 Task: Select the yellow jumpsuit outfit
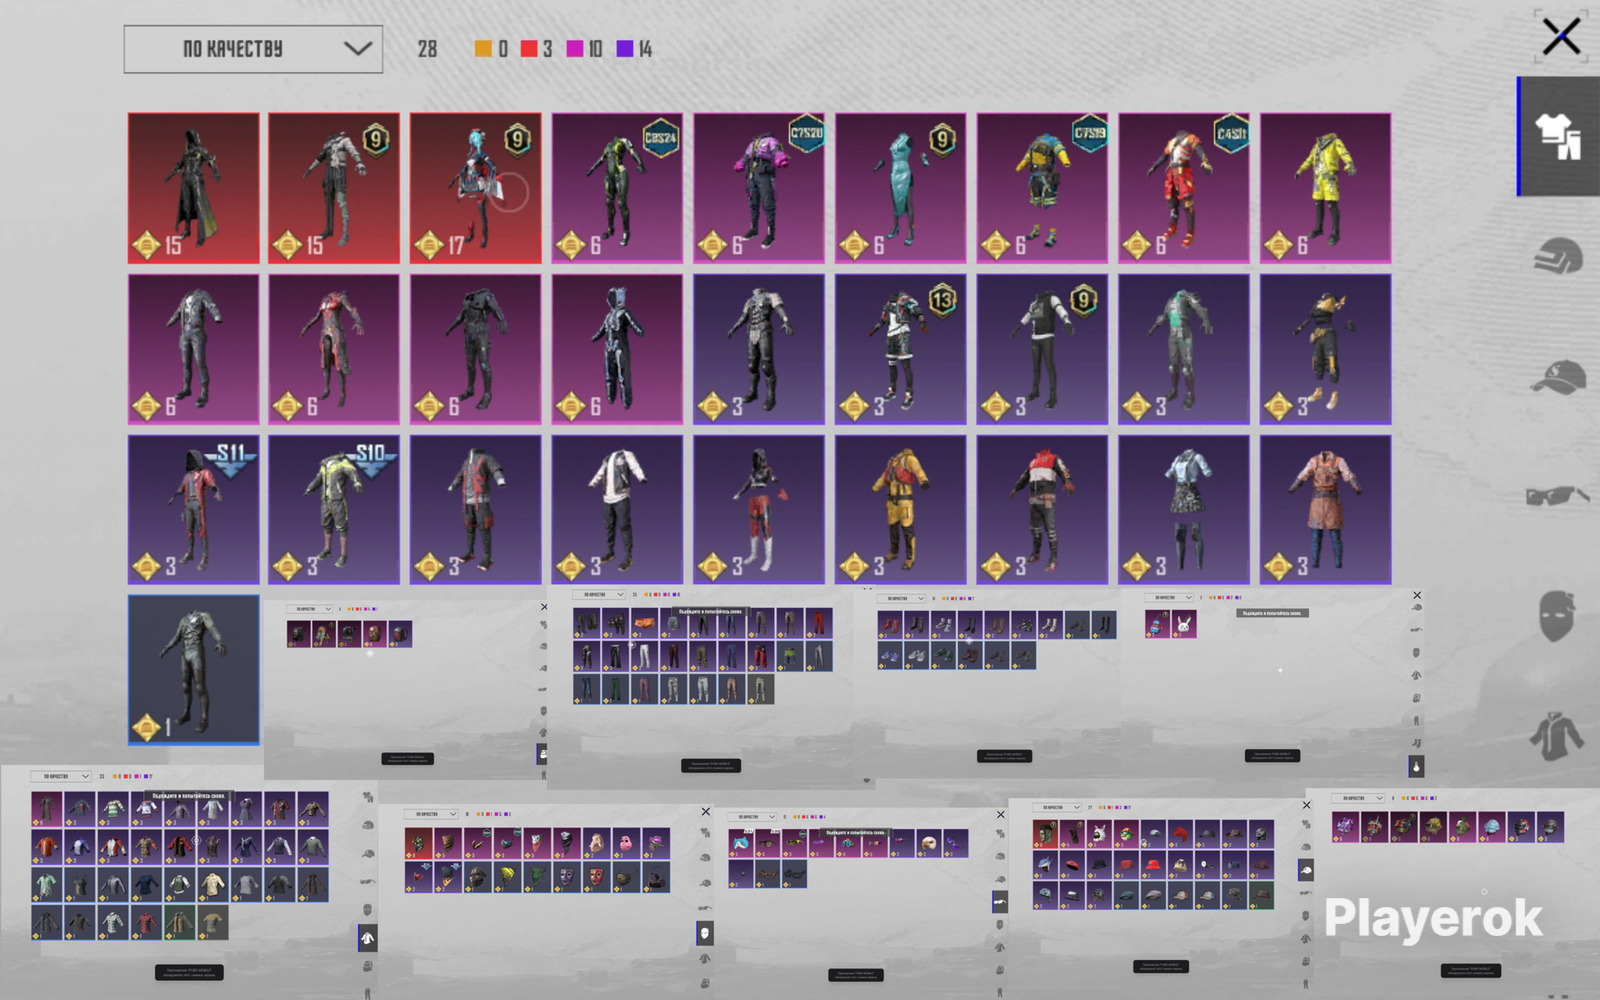[901, 509]
